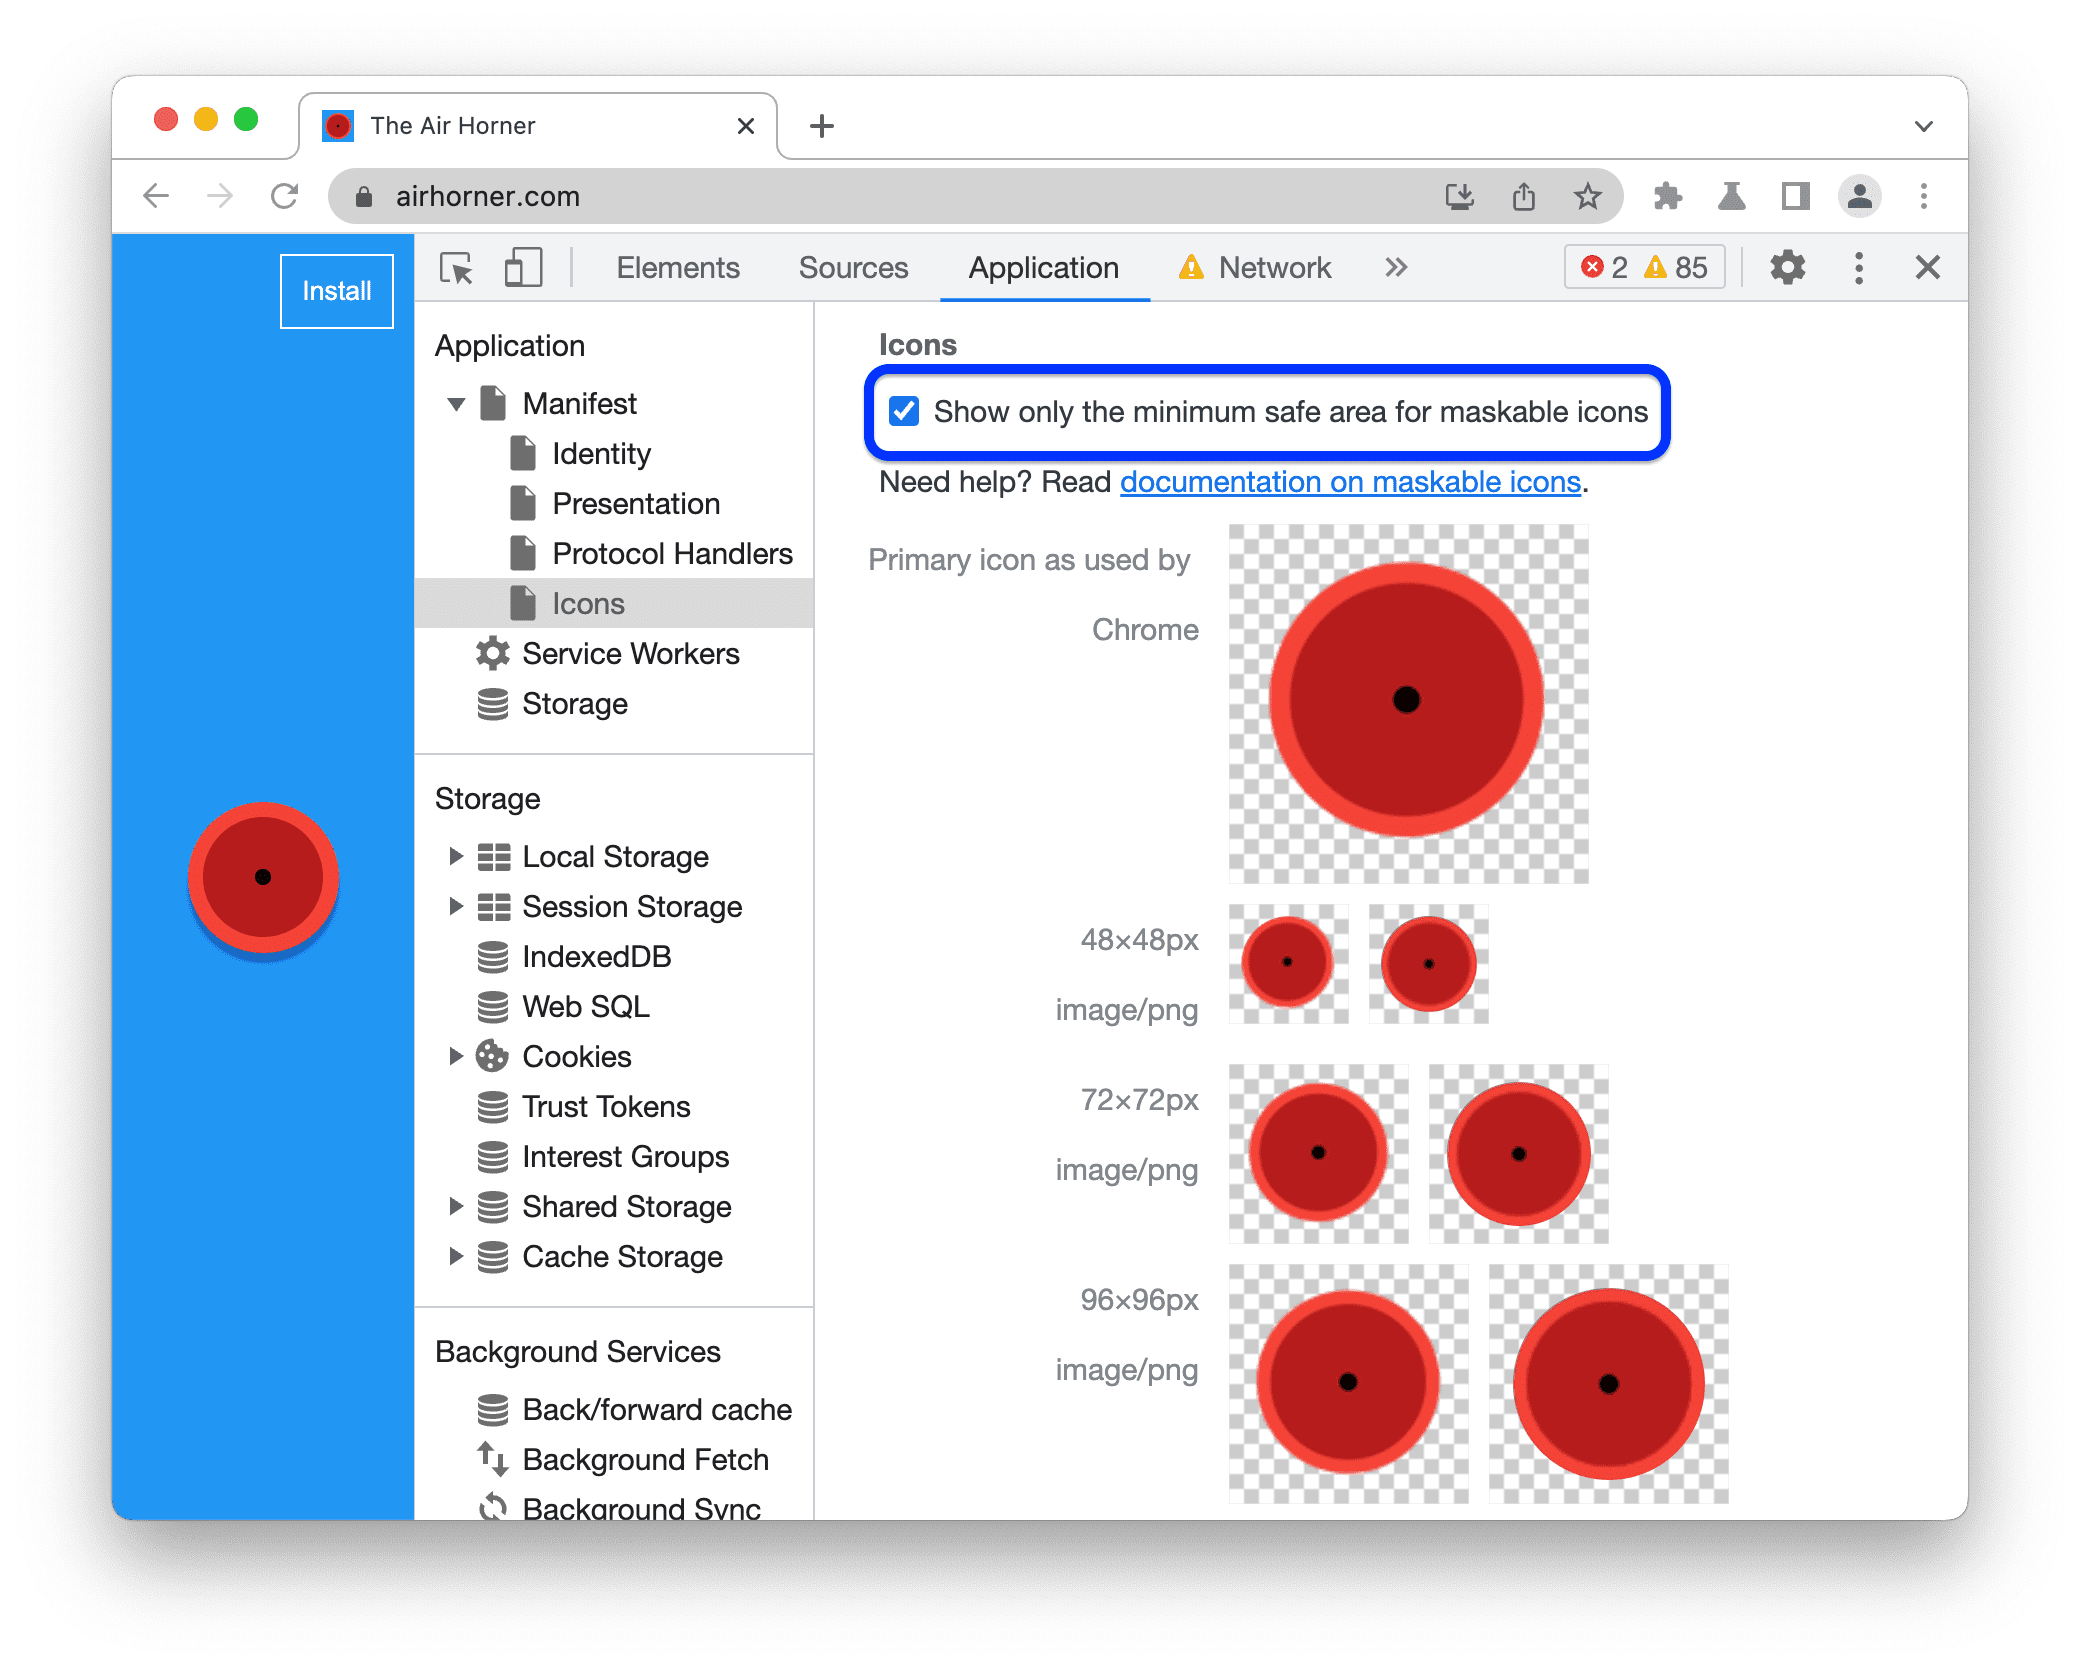Click the DevTools settings gear icon
This screenshot has width=2080, height=1668.
click(1789, 269)
